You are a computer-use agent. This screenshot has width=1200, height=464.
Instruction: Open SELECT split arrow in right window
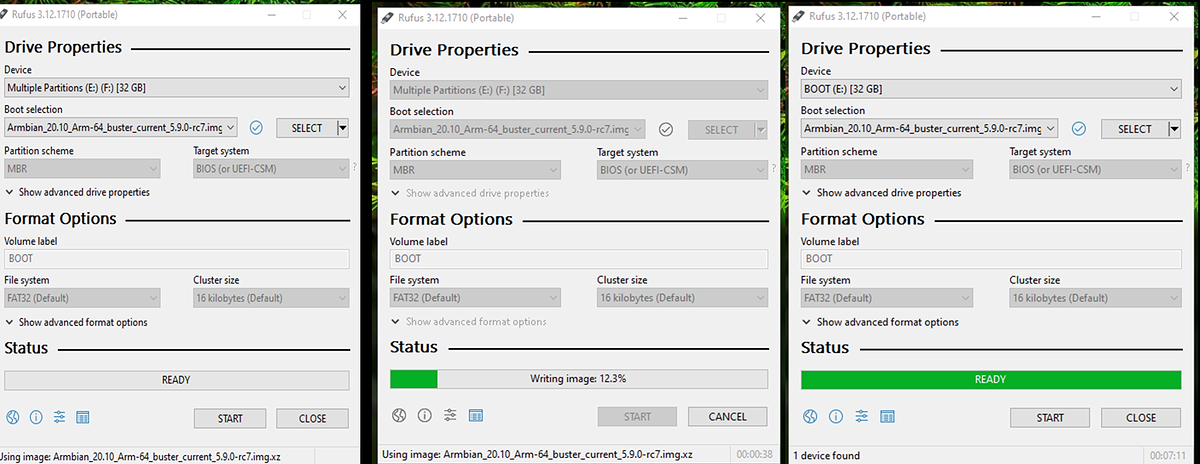(1174, 129)
